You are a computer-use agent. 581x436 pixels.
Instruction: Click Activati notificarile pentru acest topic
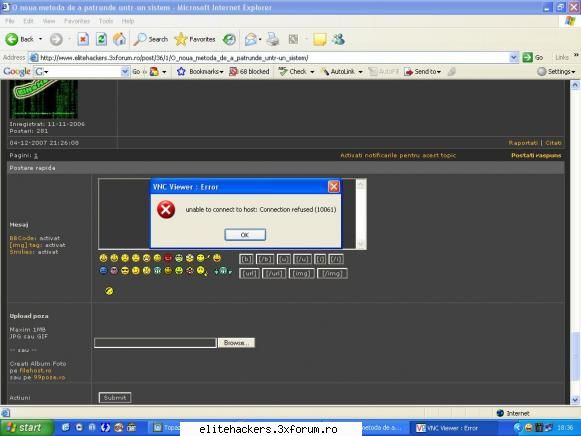[x=398, y=155]
